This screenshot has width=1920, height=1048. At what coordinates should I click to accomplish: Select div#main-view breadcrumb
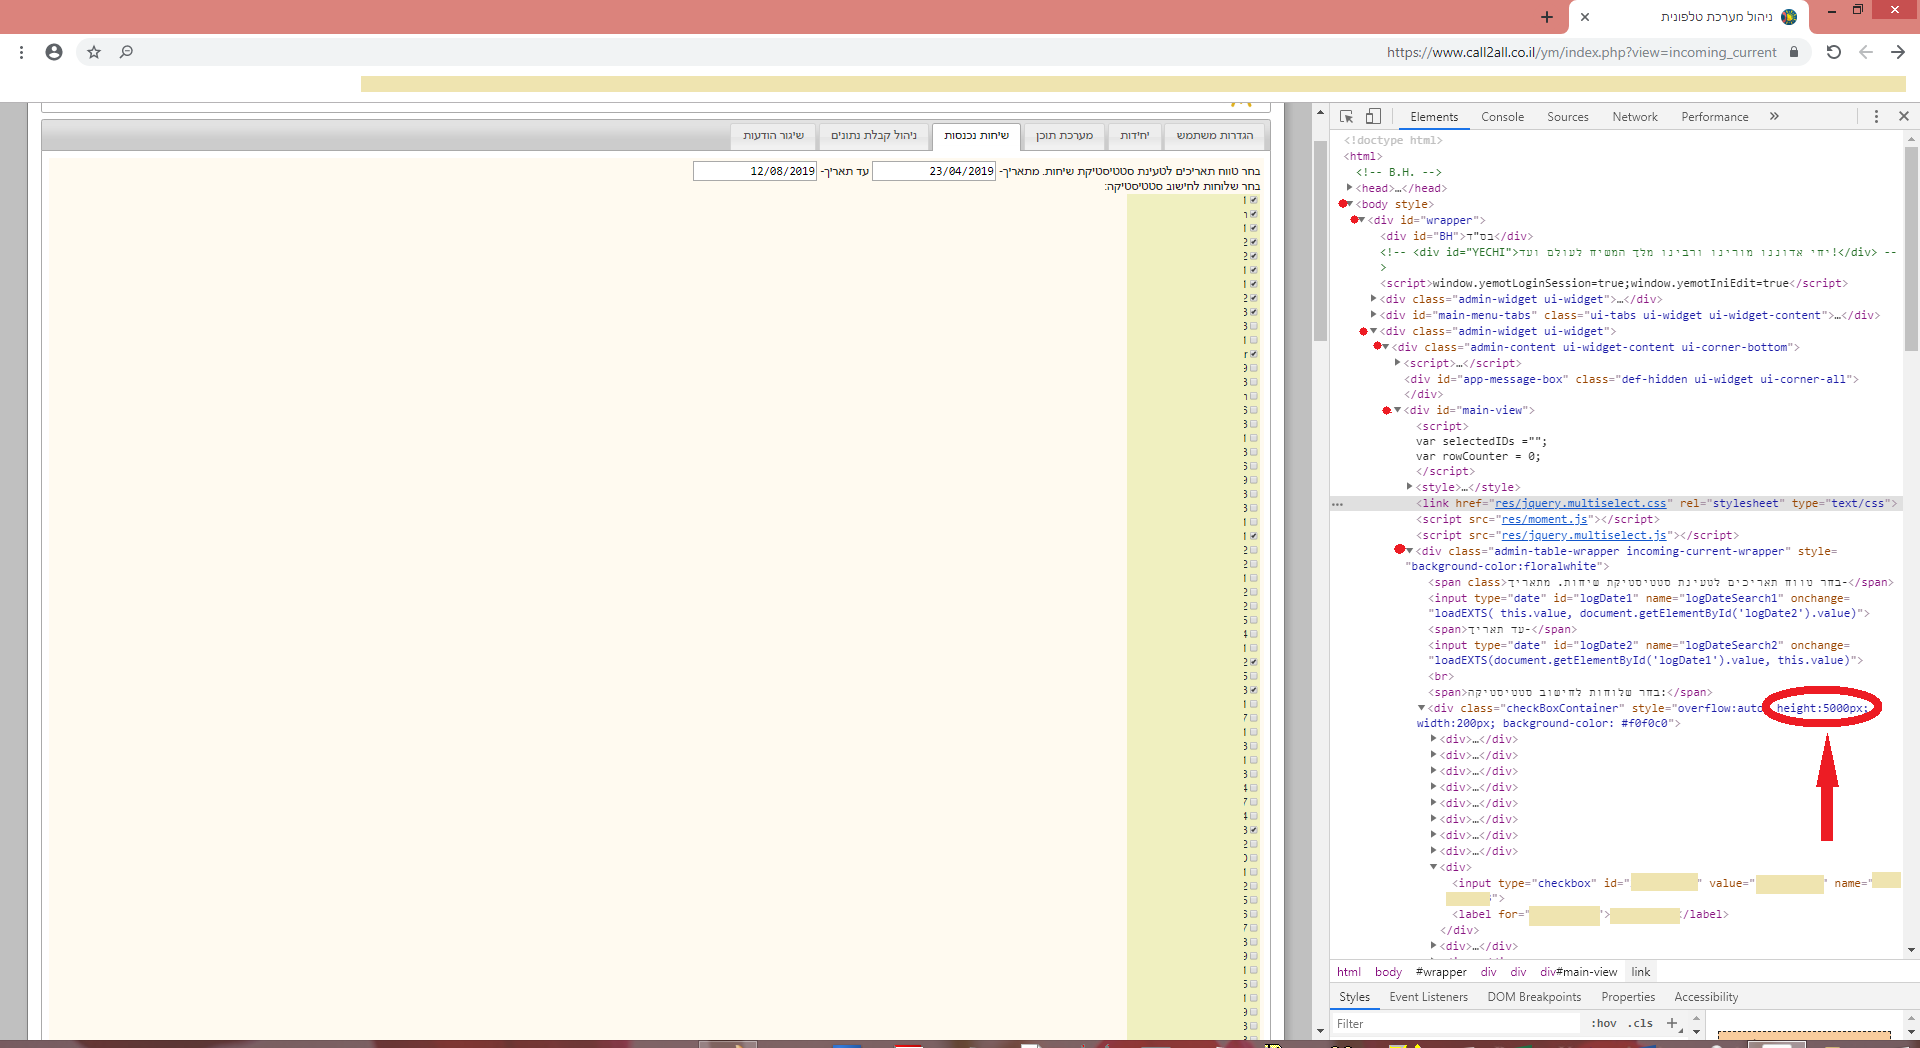[1578, 972]
